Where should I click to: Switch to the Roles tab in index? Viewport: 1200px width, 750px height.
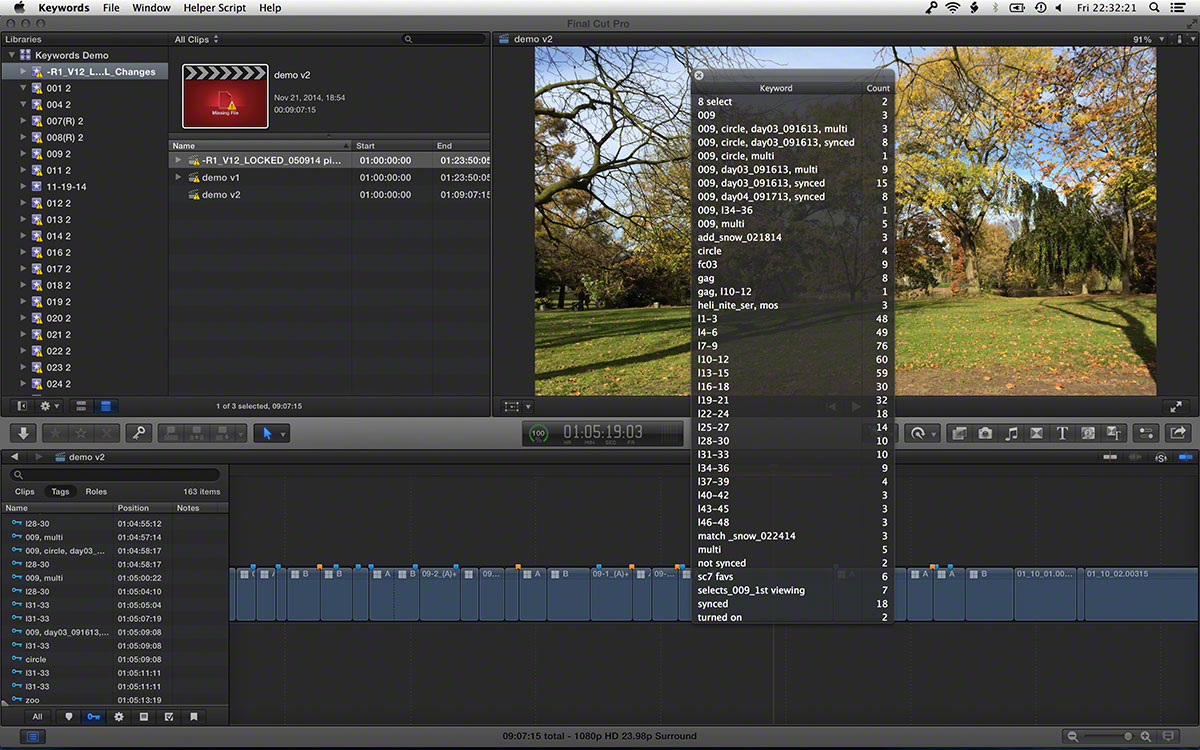tap(96, 492)
